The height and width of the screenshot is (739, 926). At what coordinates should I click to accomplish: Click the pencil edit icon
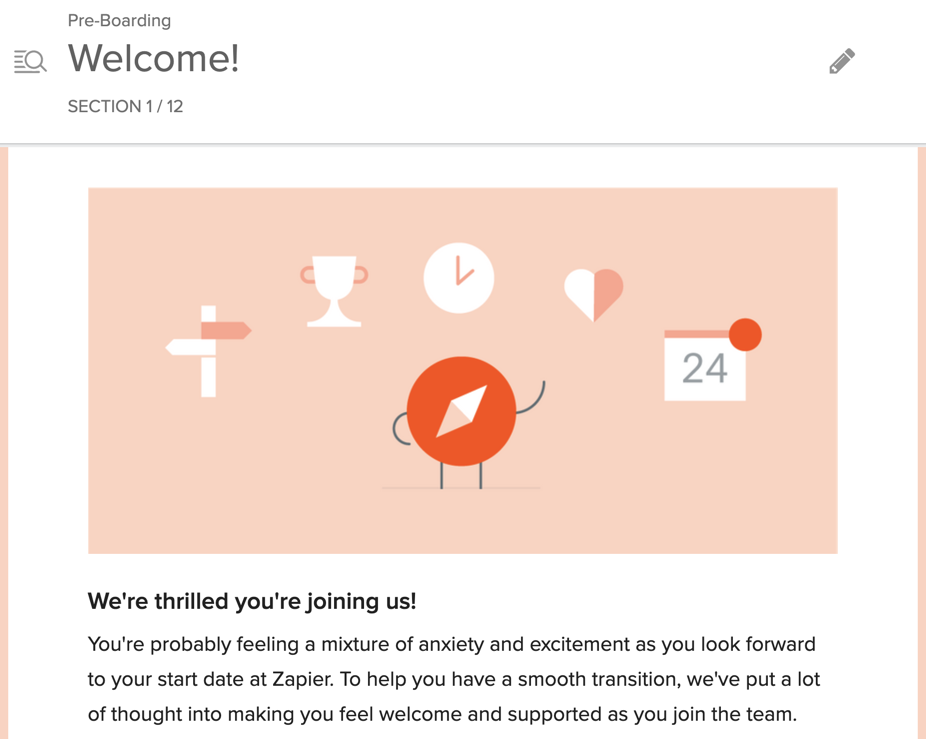click(x=842, y=61)
